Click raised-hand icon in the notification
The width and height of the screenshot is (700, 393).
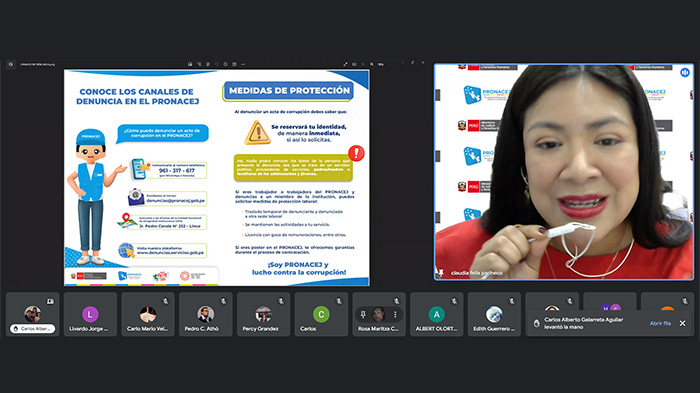click(x=537, y=323)
